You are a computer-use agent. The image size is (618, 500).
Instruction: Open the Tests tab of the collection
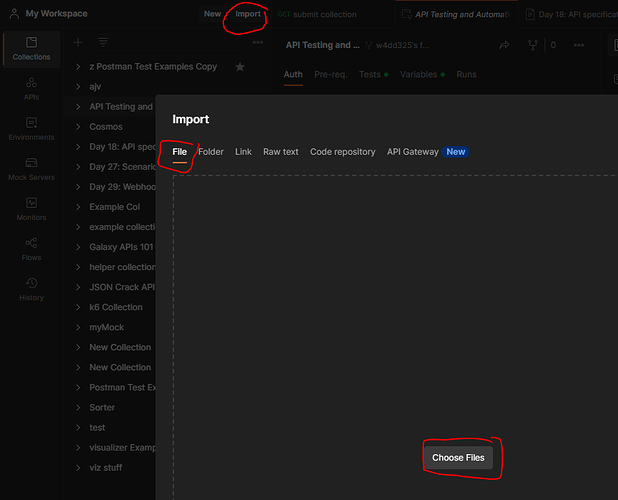click(x=373, y=74)
